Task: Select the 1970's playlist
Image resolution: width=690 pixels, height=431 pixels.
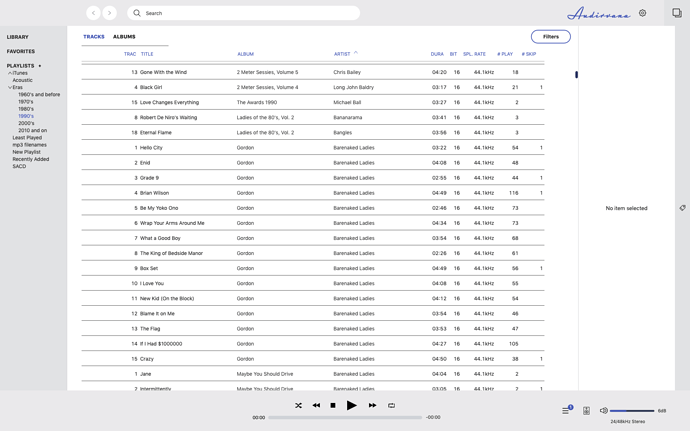Action: [26, 102]
